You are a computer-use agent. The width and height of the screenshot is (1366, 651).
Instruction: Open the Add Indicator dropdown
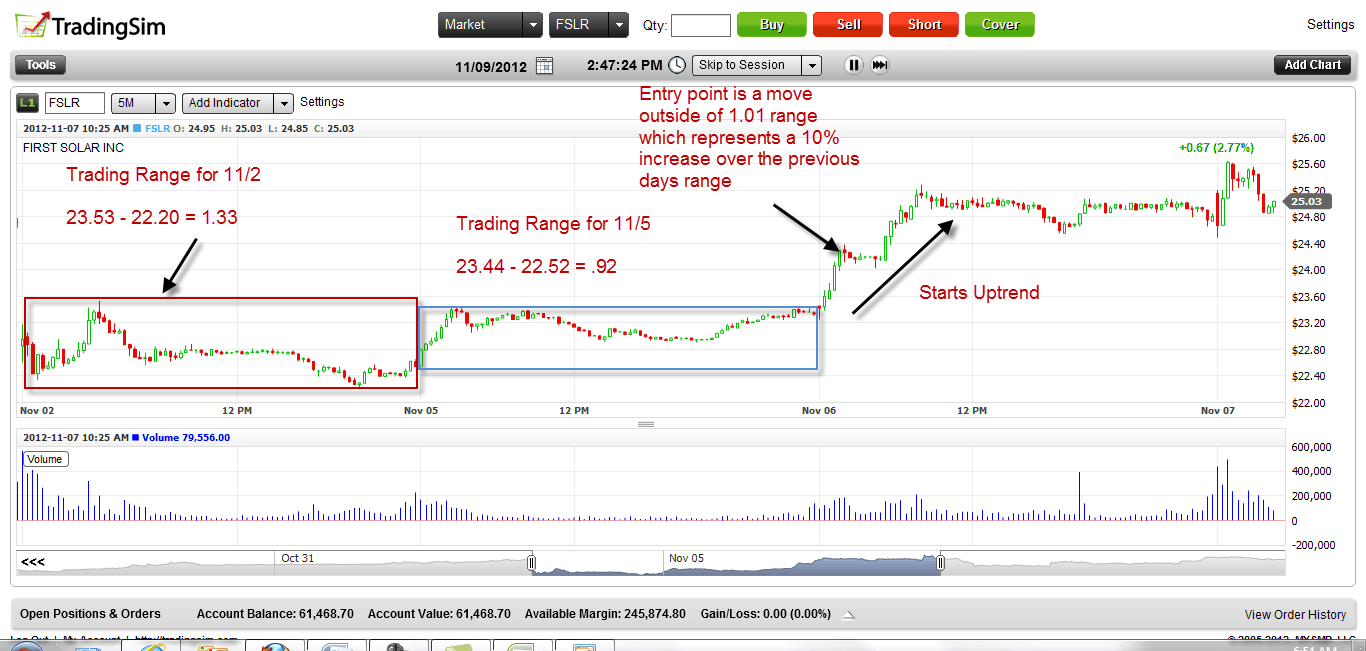coord(283,102)
